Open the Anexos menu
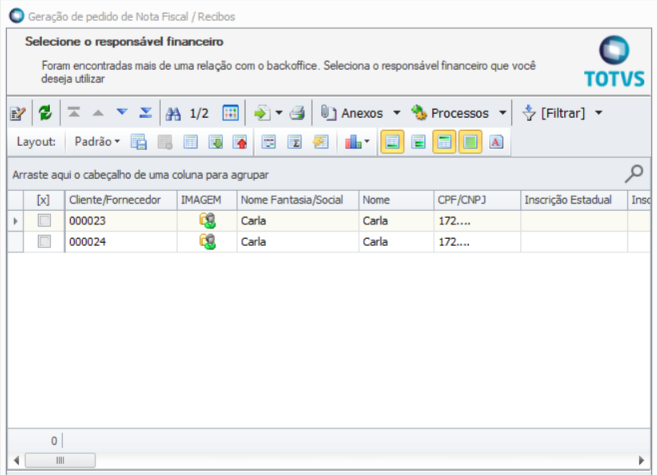The height and width of the screenshot is (475, 657). click(x=352, y=113)
